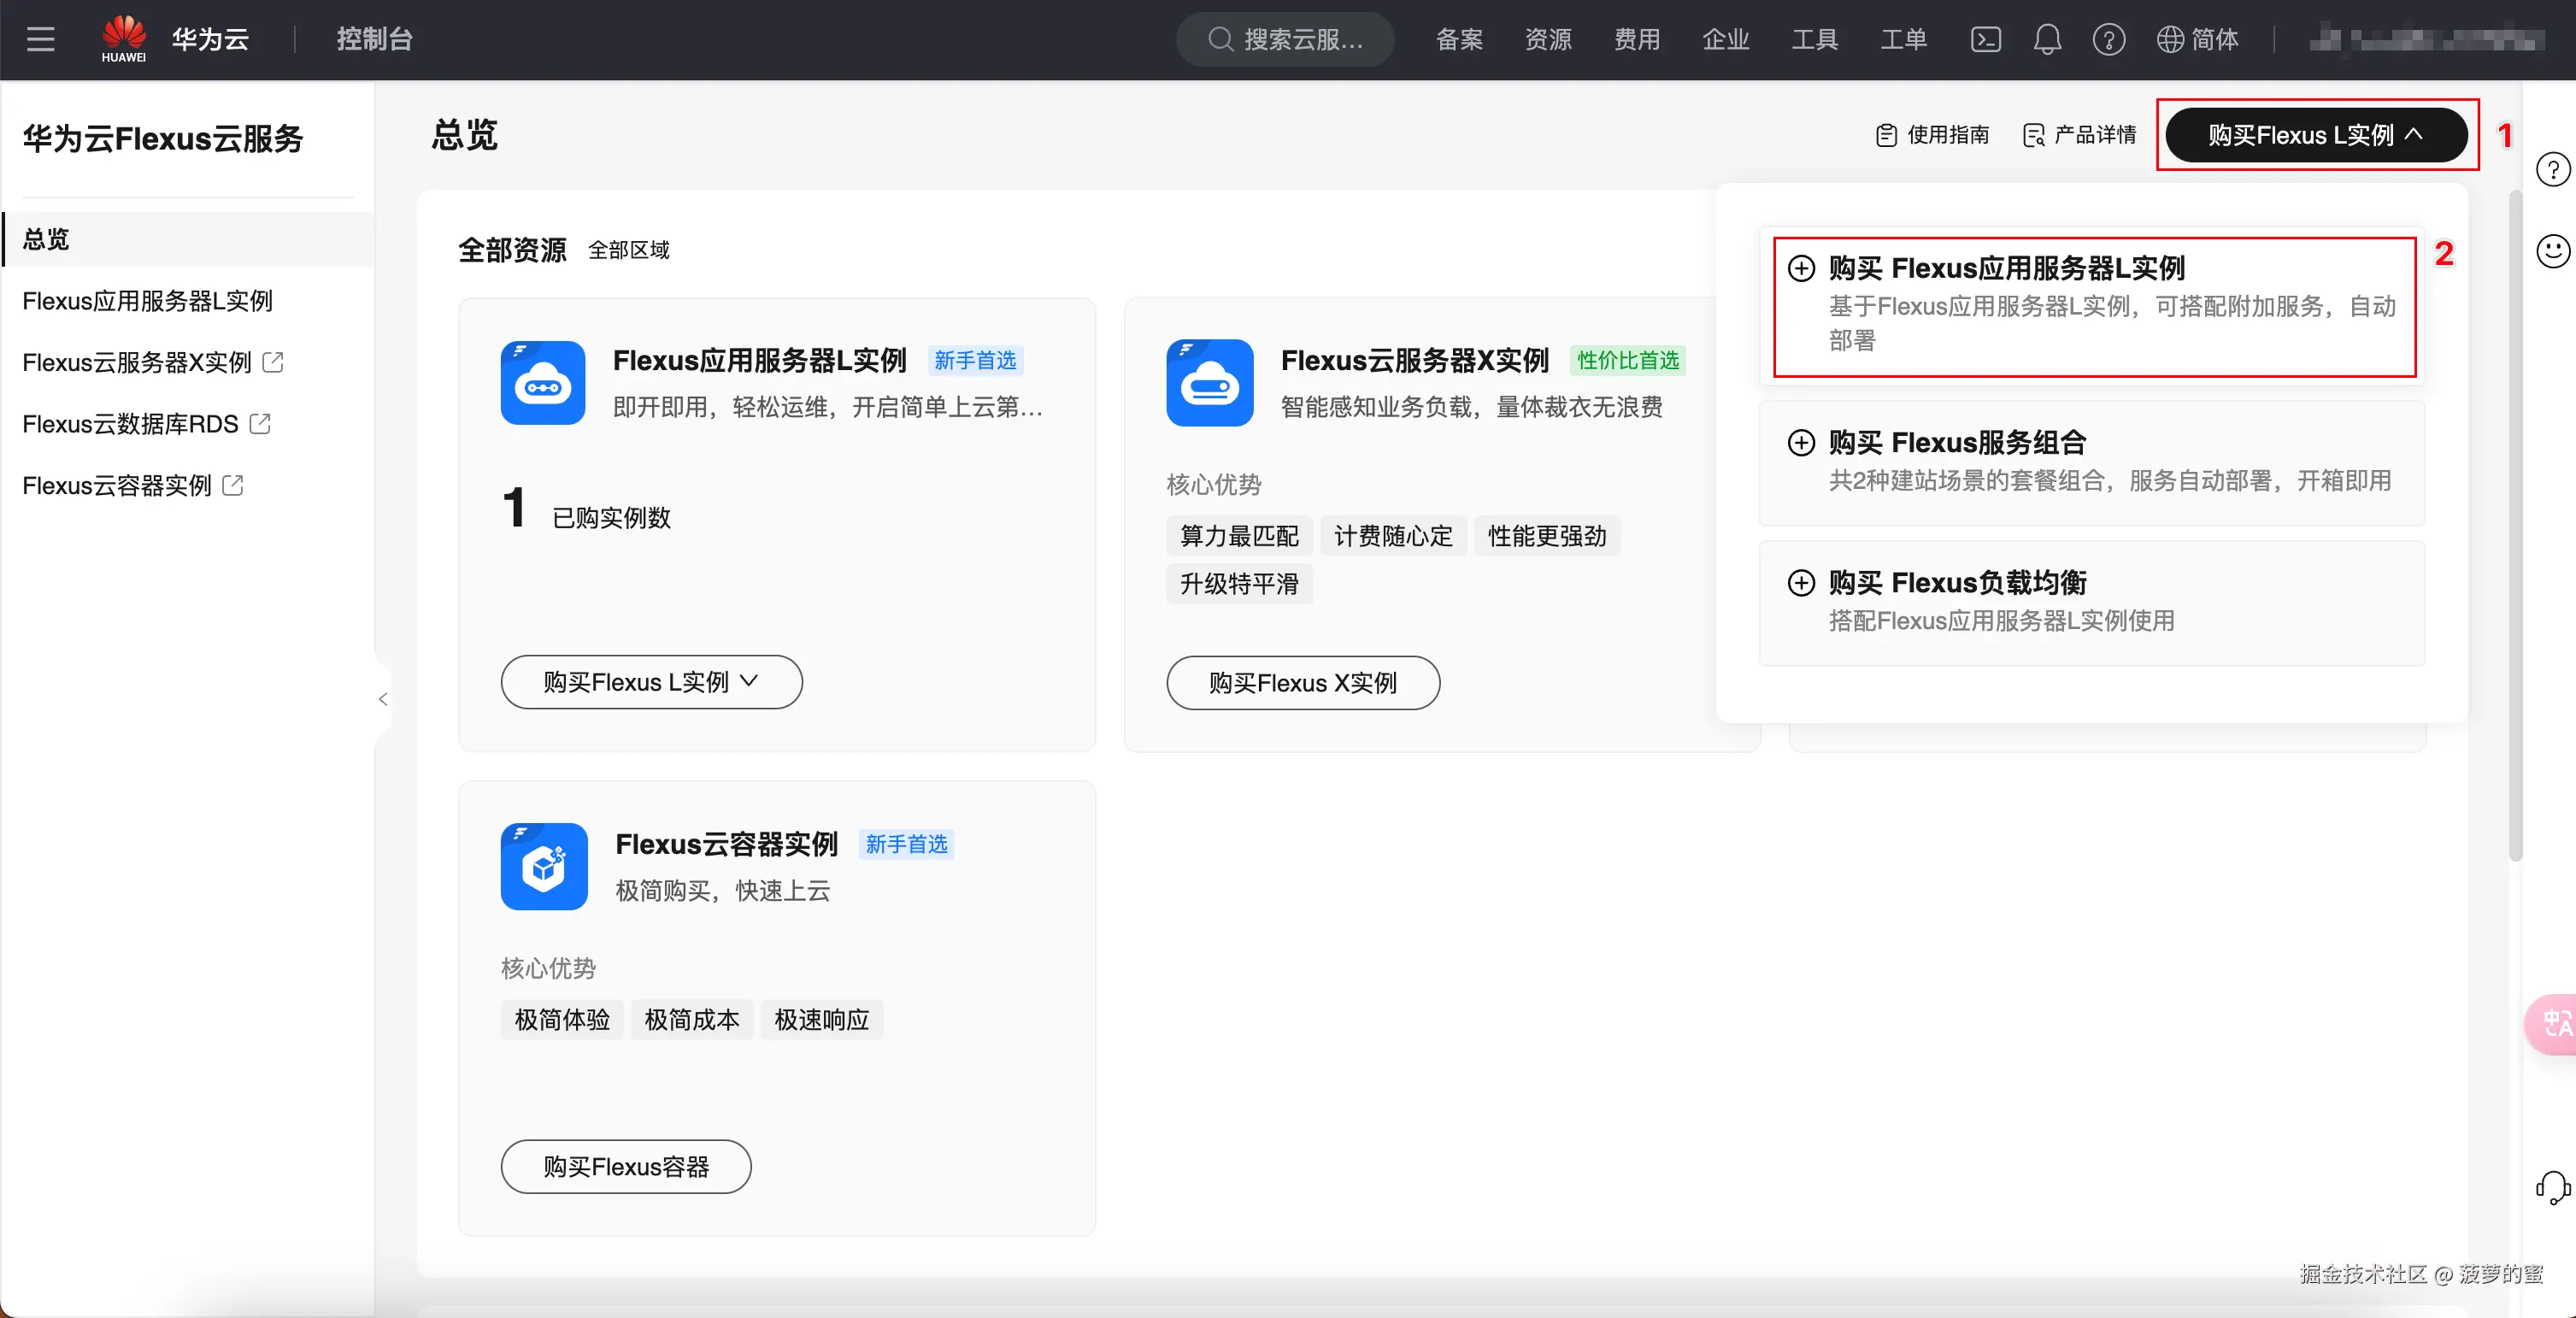Open Flexus云数据库RDS via its external link icon
The height and width of the screenshot is (1318, 2576).
click(x=259, y=423)
